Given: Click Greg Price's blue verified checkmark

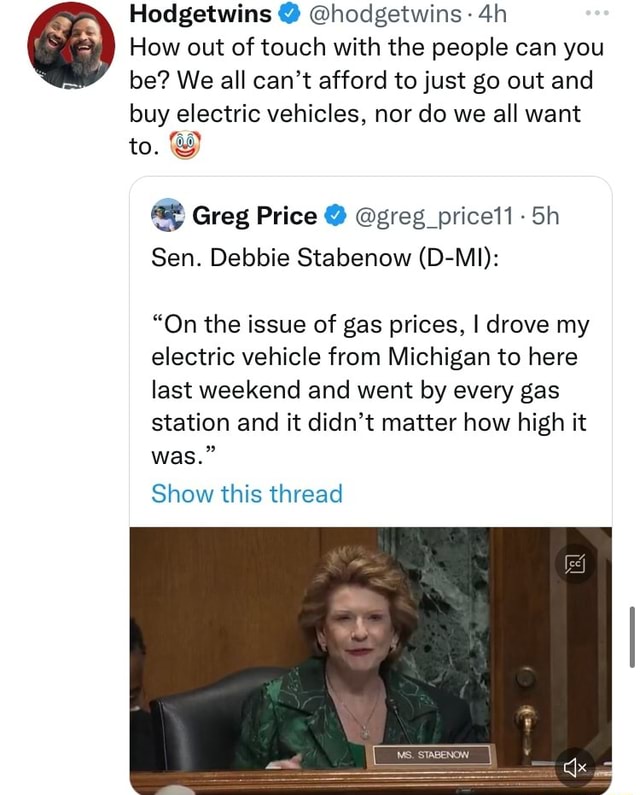Looking at the screenshot, I should pyautogui.click(x=335, y=215).
